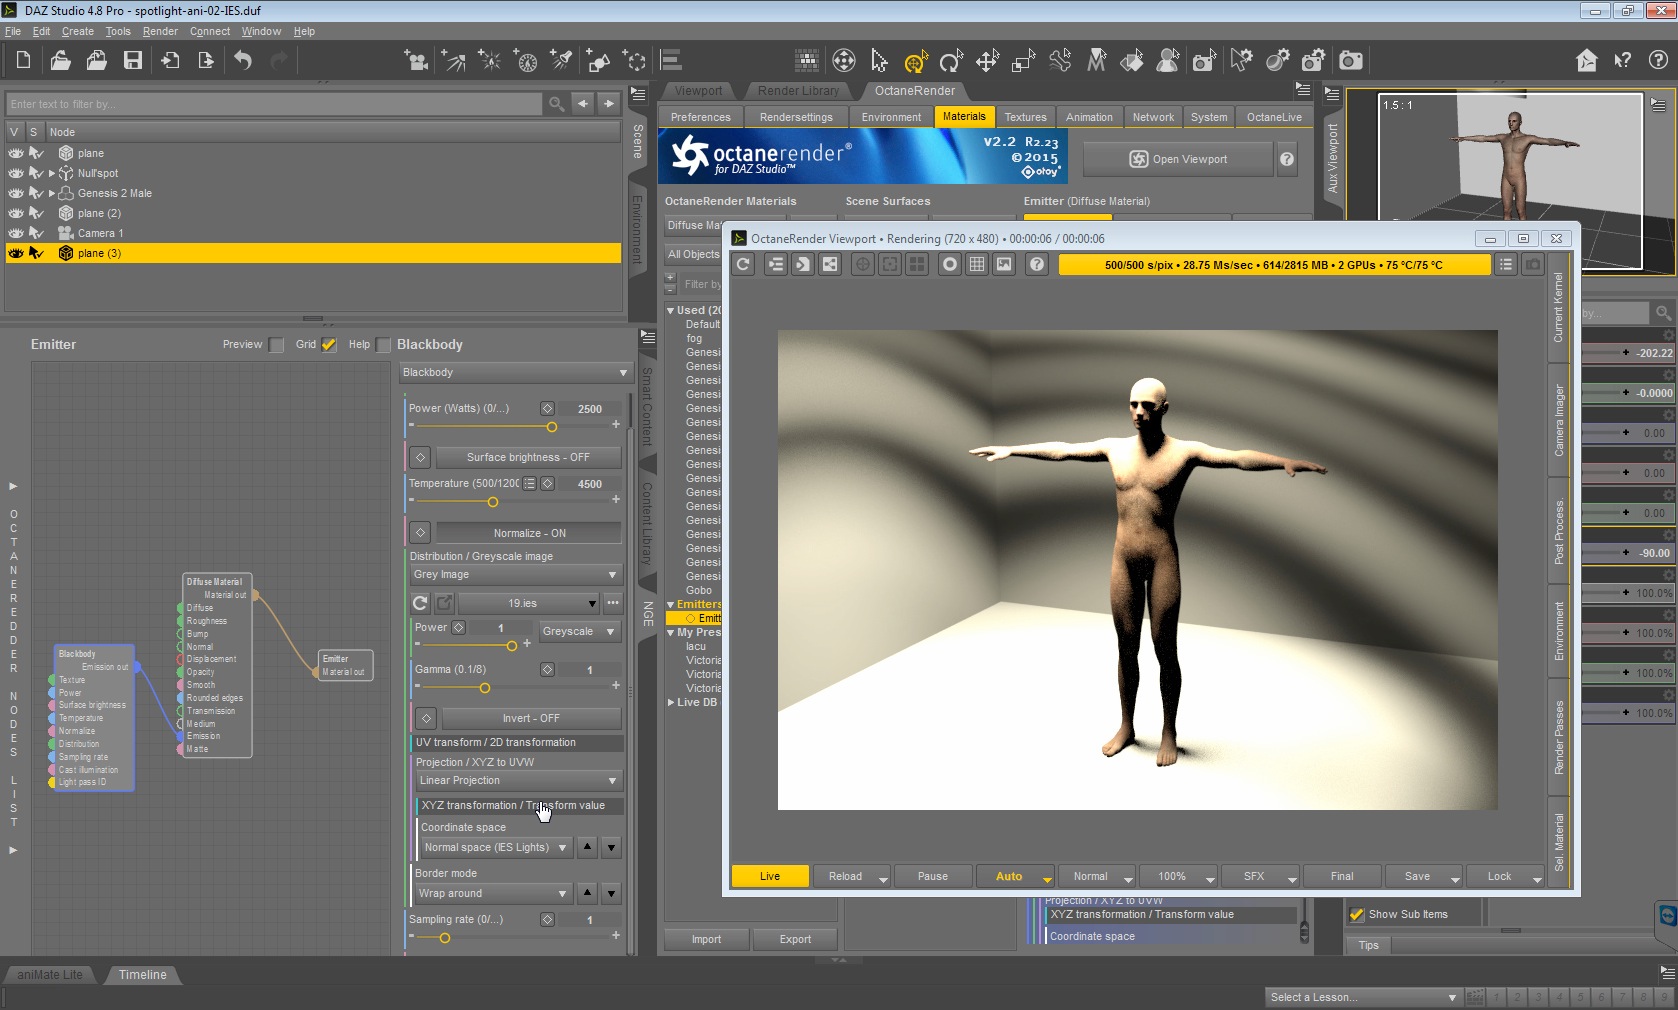Open the File menu
This screenshot has width=1678, height=1010.
pyautogui.click(x=13, y=31)
